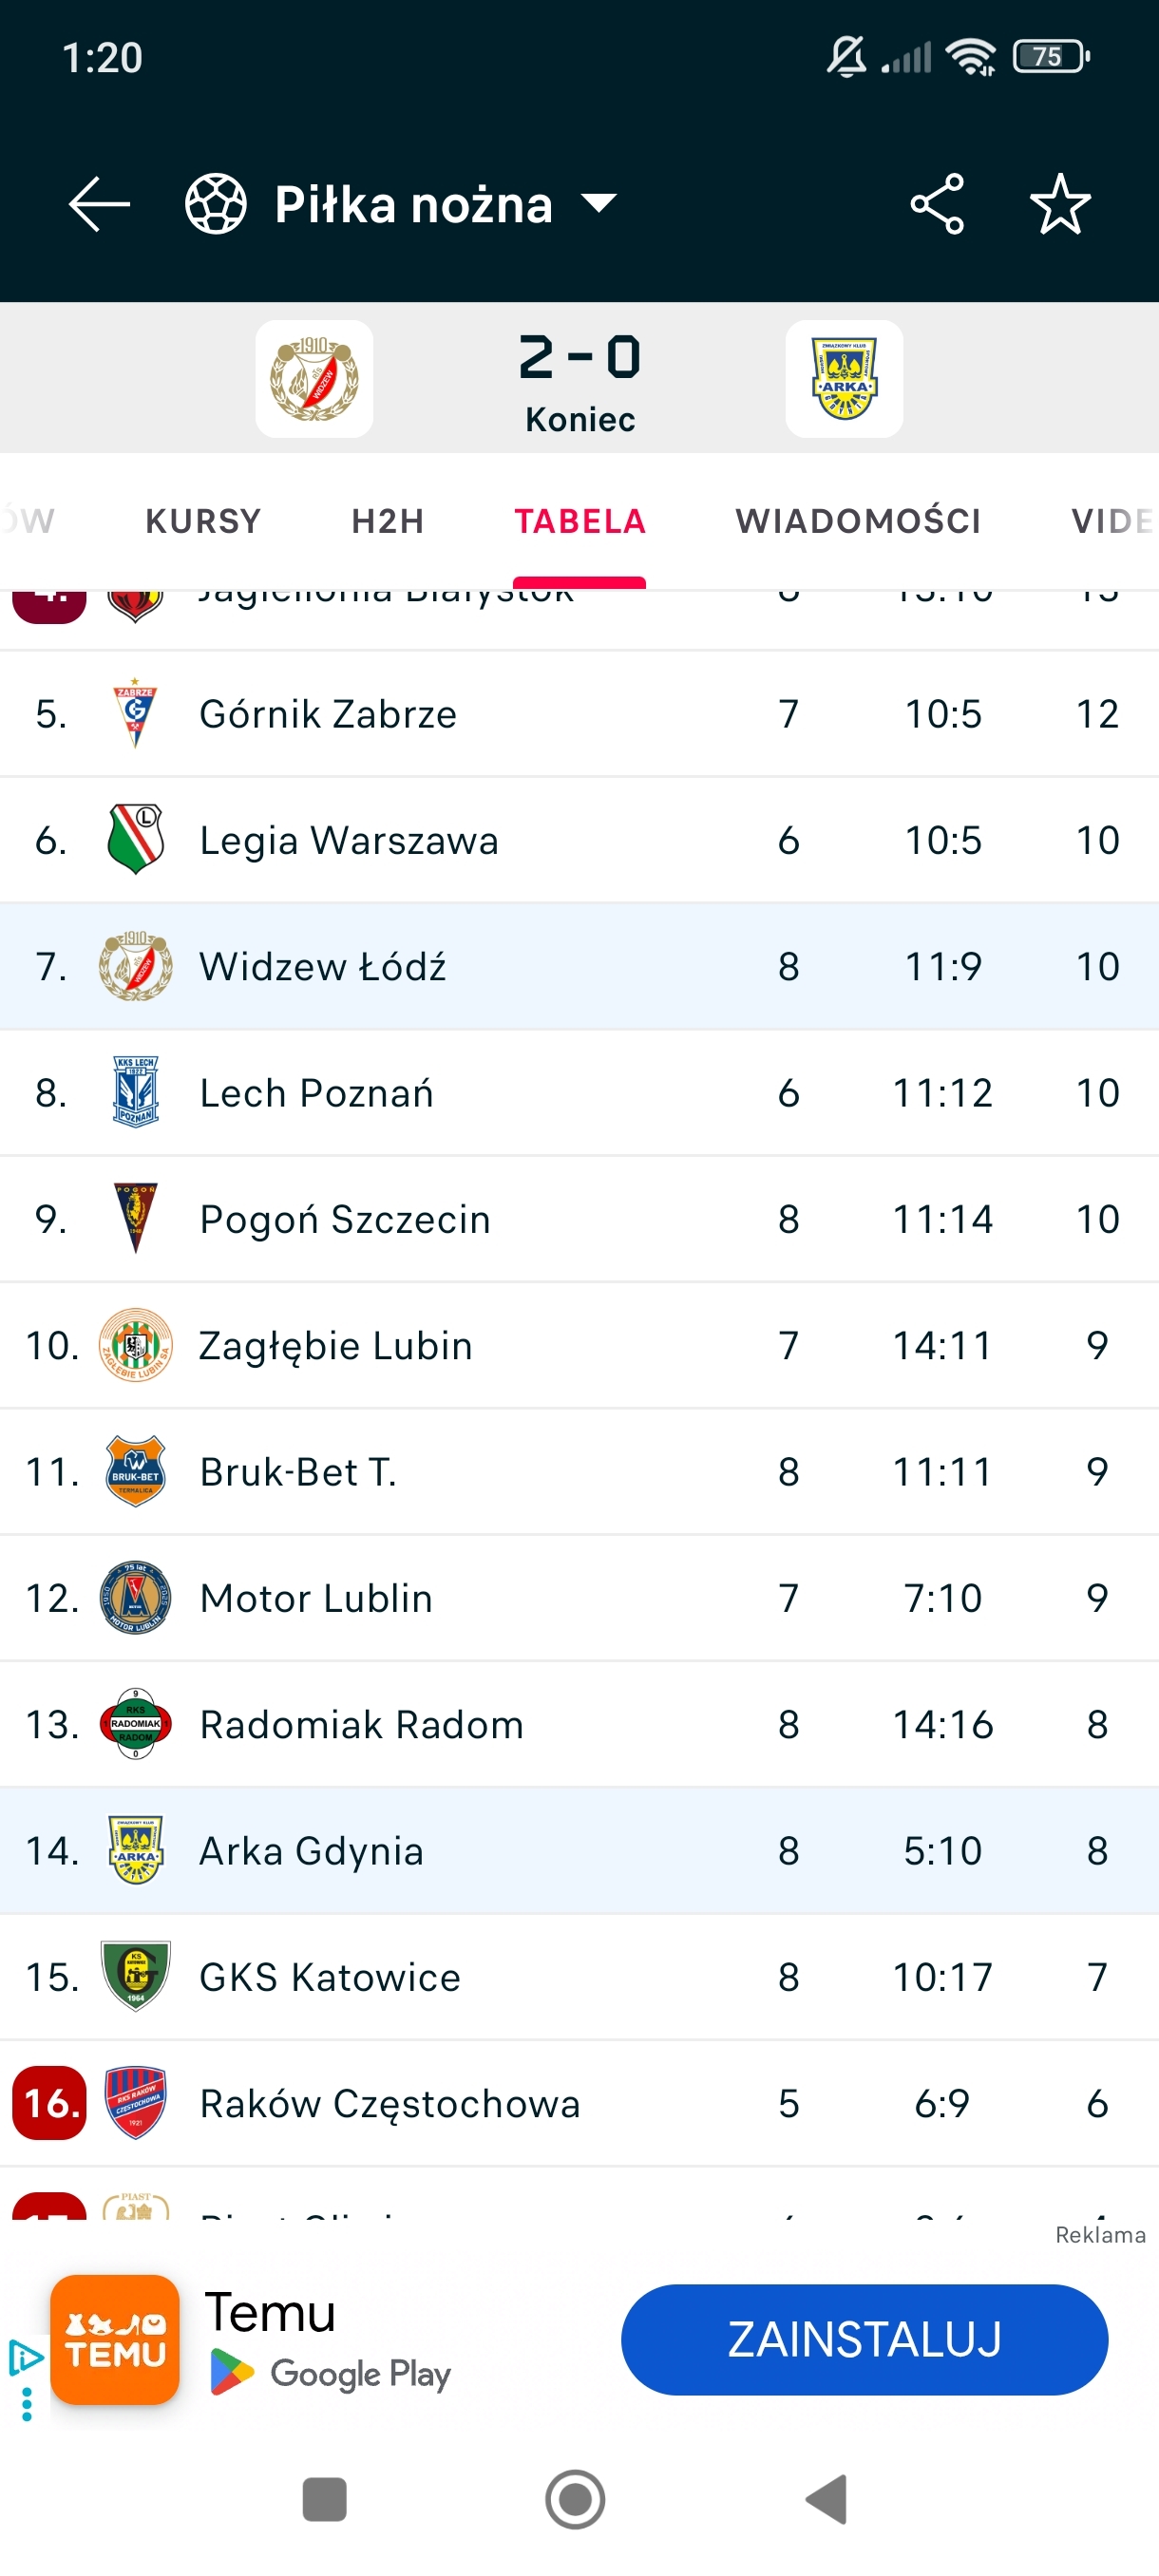
Task: Tap the Arka Gdynia crest in scoreboard
Action: [844, 379]
